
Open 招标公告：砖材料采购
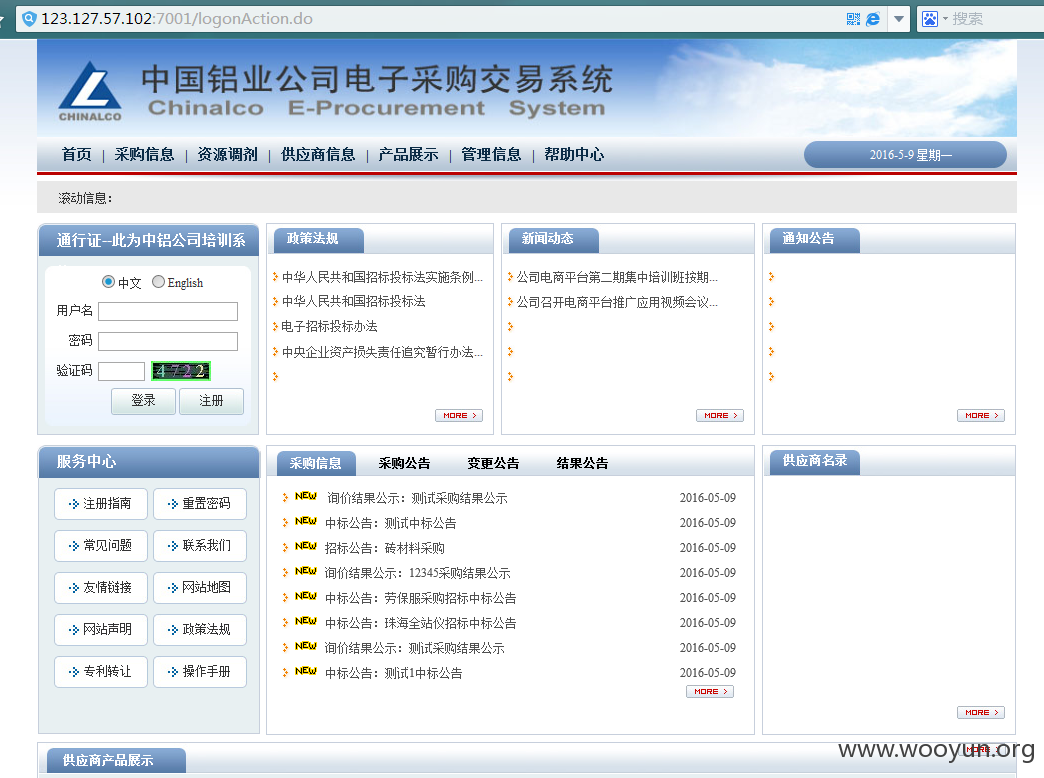(384, 548)
